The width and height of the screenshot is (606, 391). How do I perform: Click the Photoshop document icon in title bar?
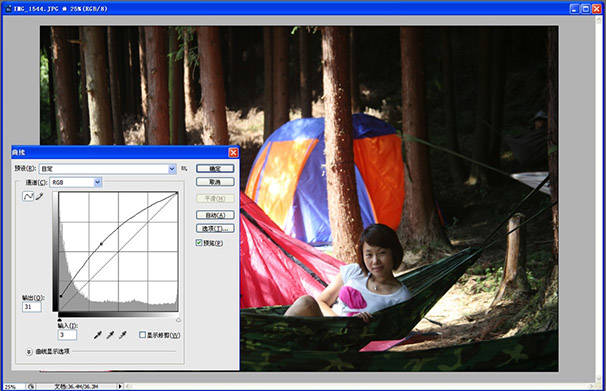coord(8,8)
